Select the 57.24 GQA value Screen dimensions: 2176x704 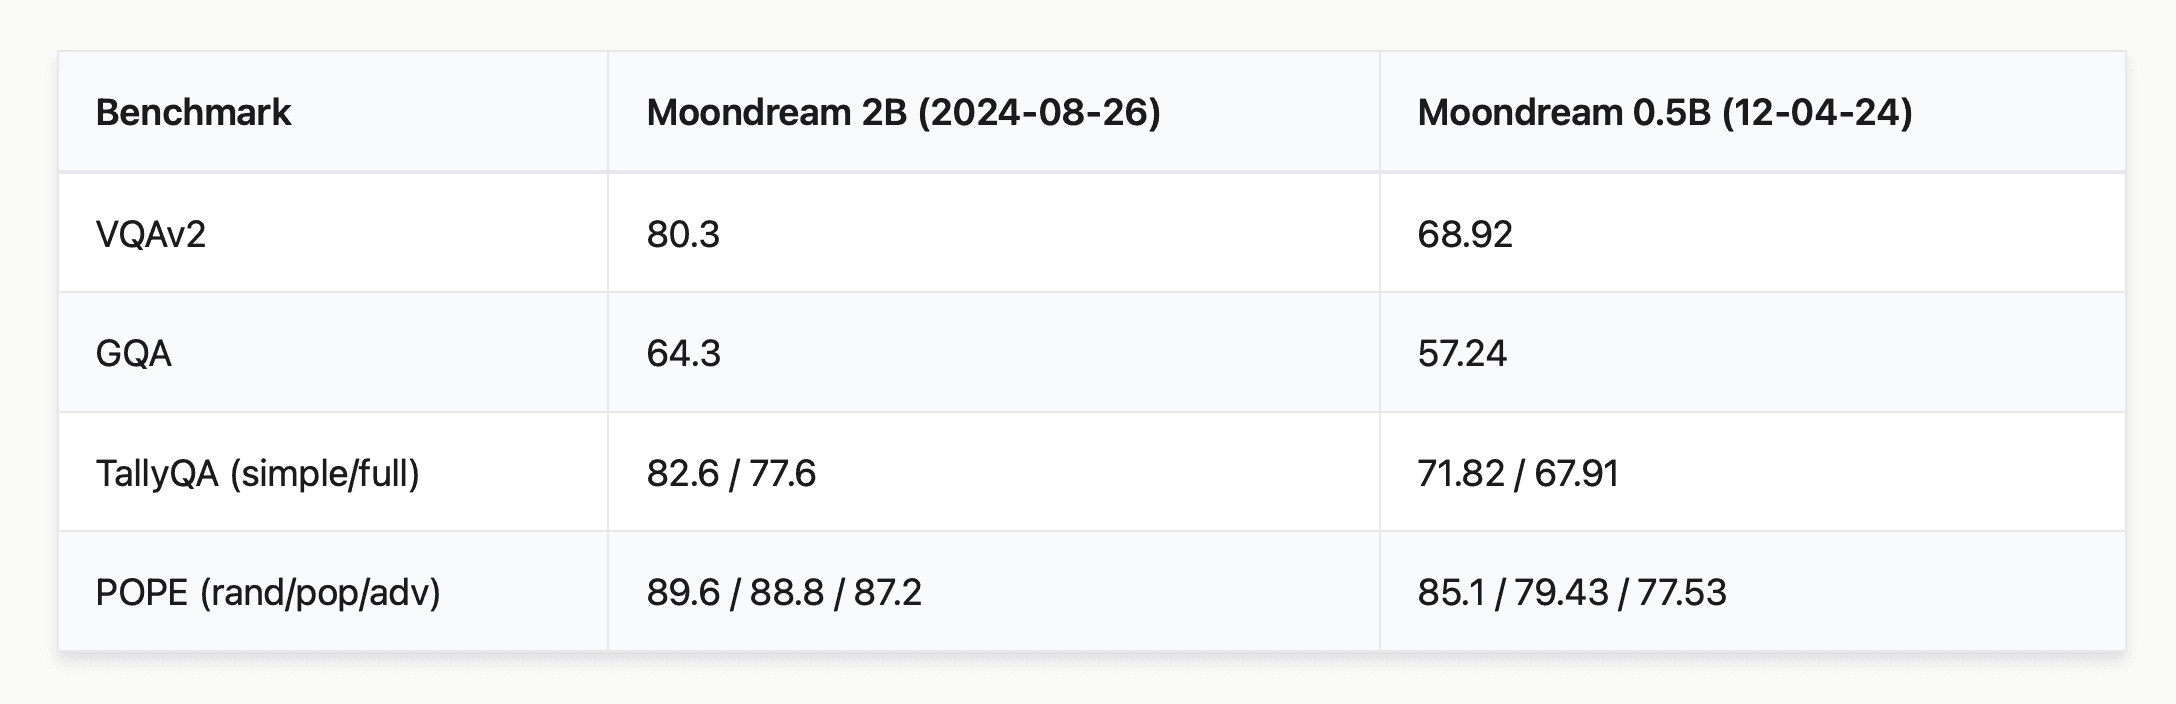click(x=1462, y=354)
